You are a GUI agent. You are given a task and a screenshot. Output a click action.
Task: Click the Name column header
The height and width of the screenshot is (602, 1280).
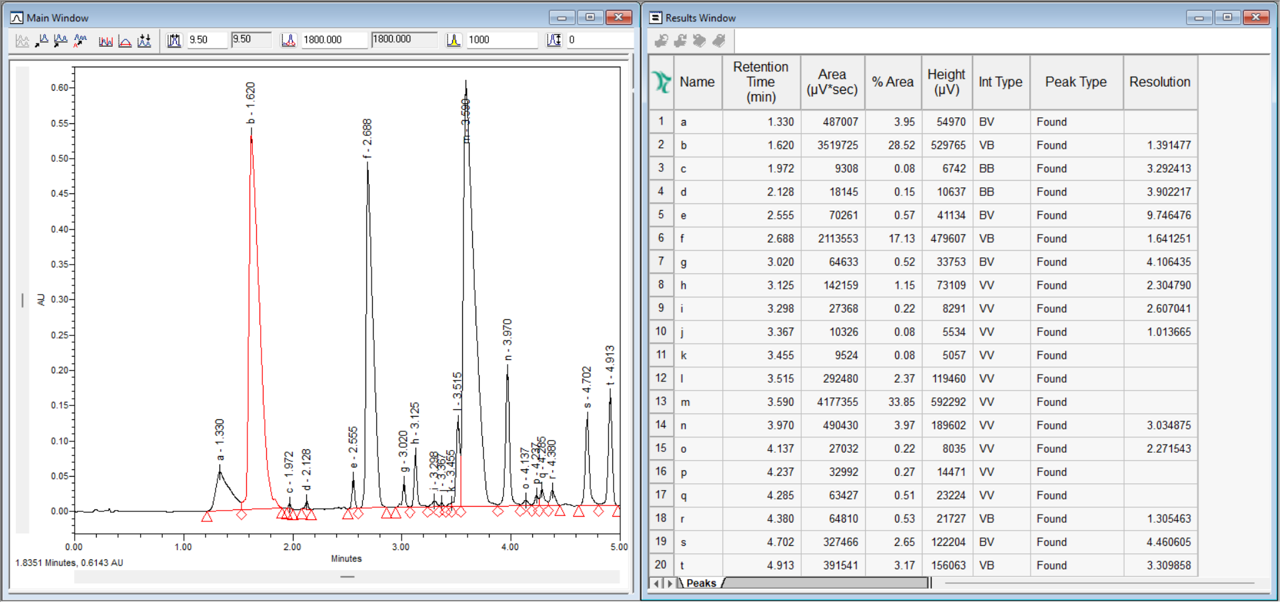pos(697,82)
